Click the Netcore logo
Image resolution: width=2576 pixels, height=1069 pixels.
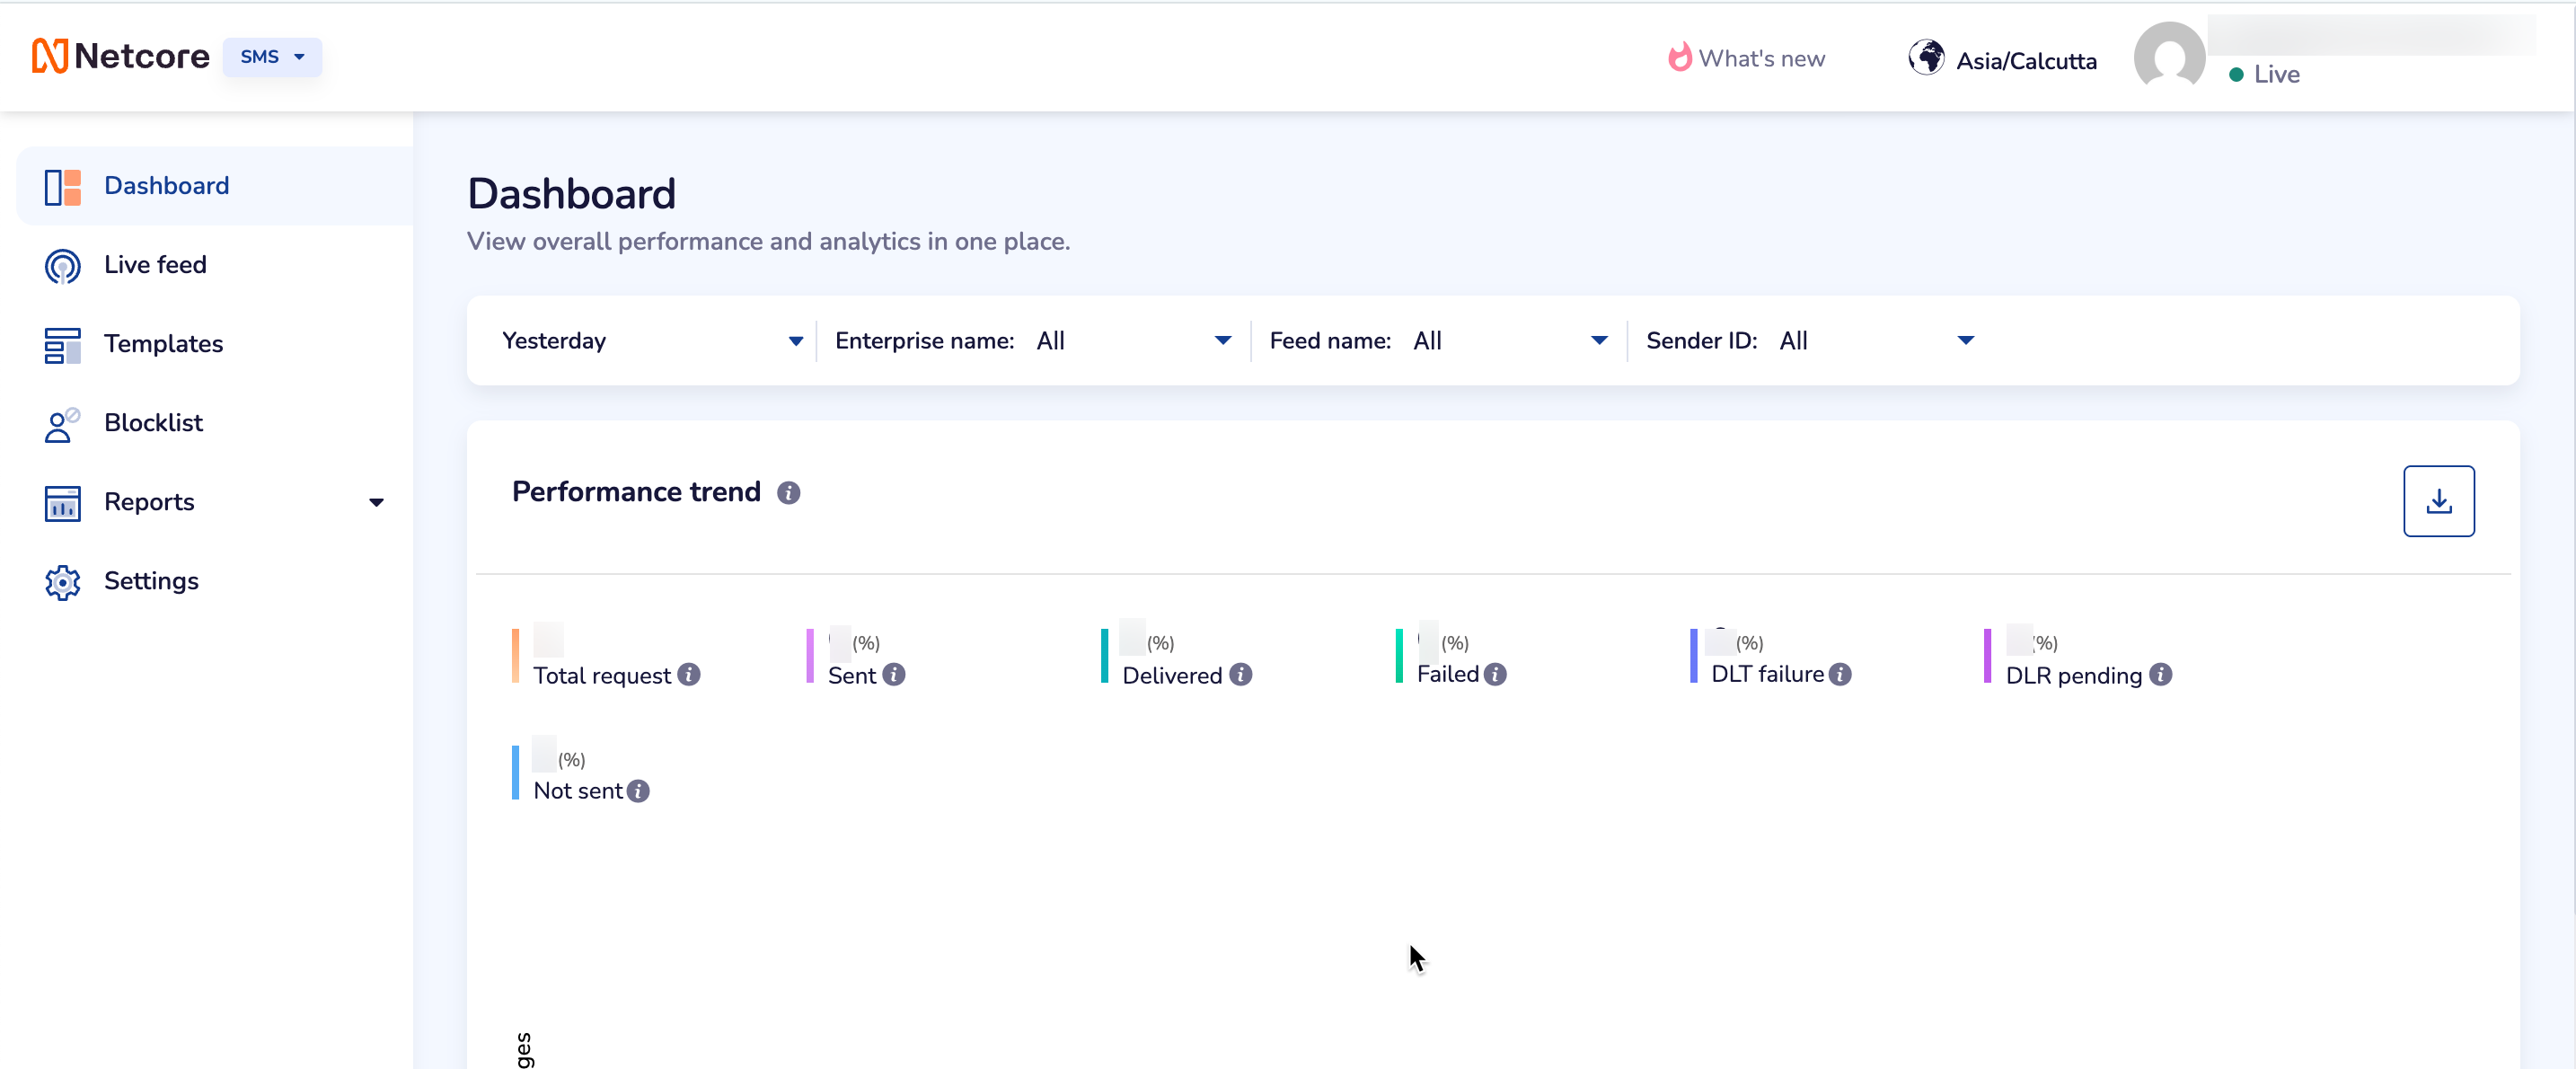[120, 56]
